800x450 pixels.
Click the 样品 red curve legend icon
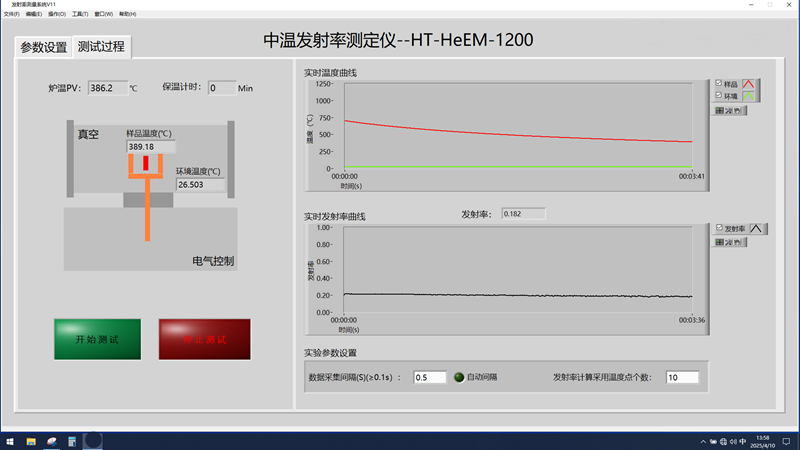coord(749,84)
